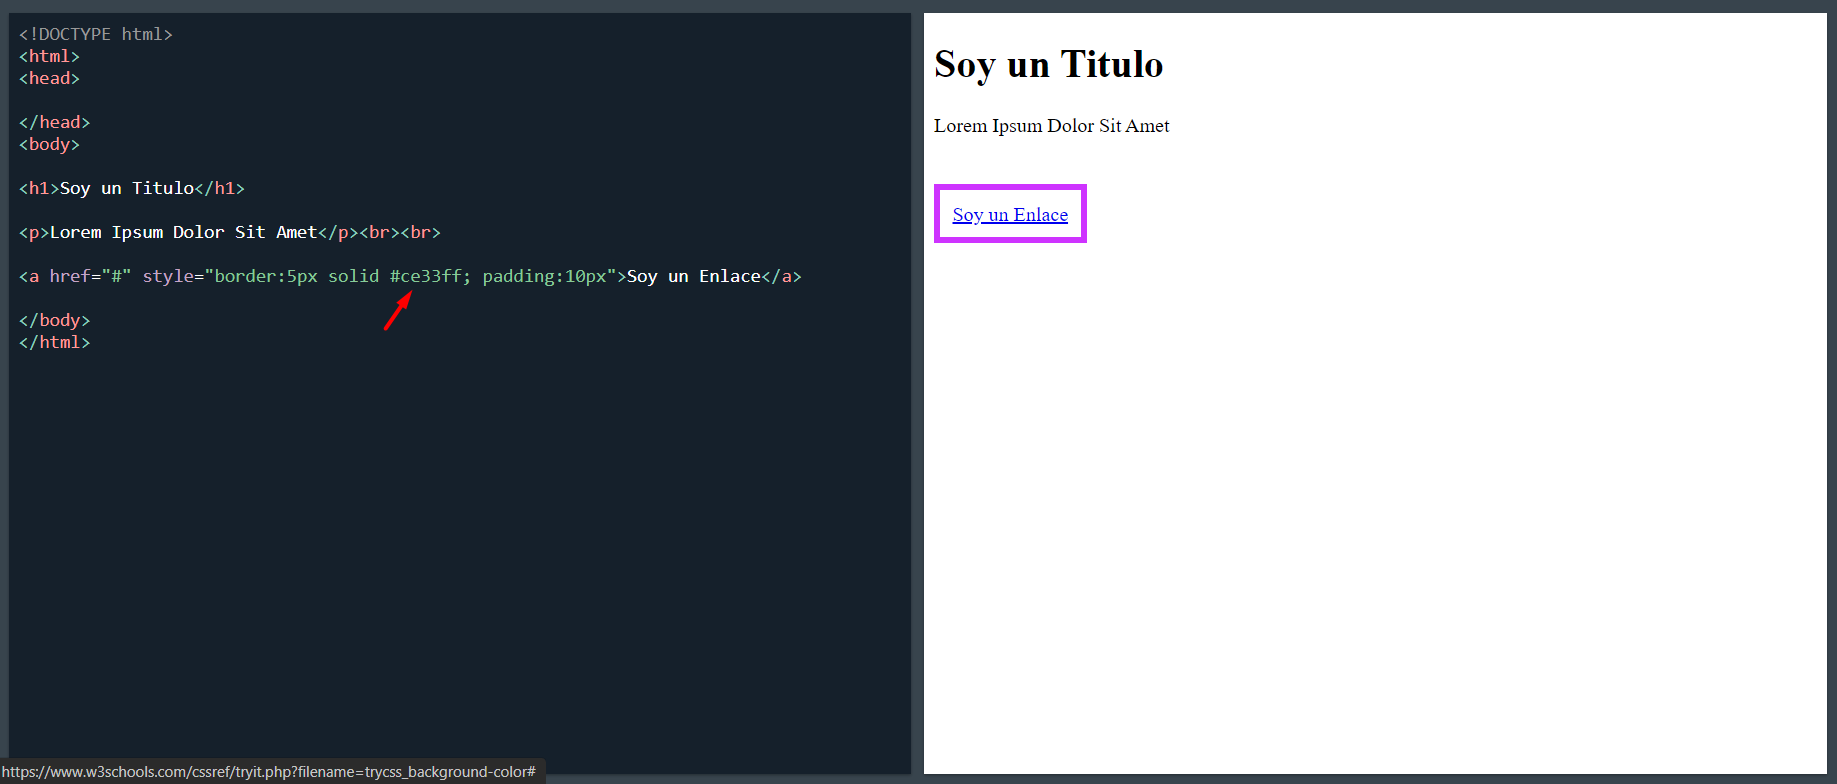The height and width of the screenshot is (784, 1837).
Task: Click the opening <head> tag in code
Action: pyautogui.click(x=49, y=78)
